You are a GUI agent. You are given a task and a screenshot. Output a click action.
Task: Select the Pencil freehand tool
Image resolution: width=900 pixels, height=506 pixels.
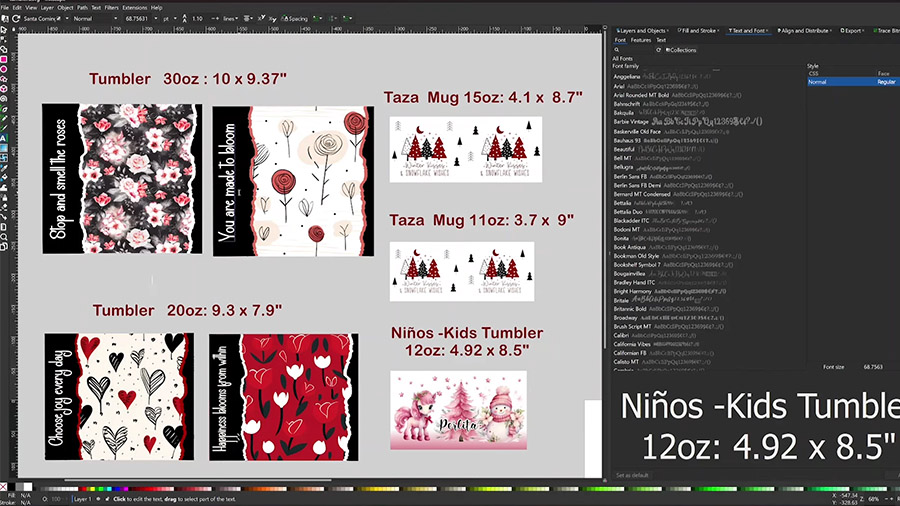[x=4, y=118]
